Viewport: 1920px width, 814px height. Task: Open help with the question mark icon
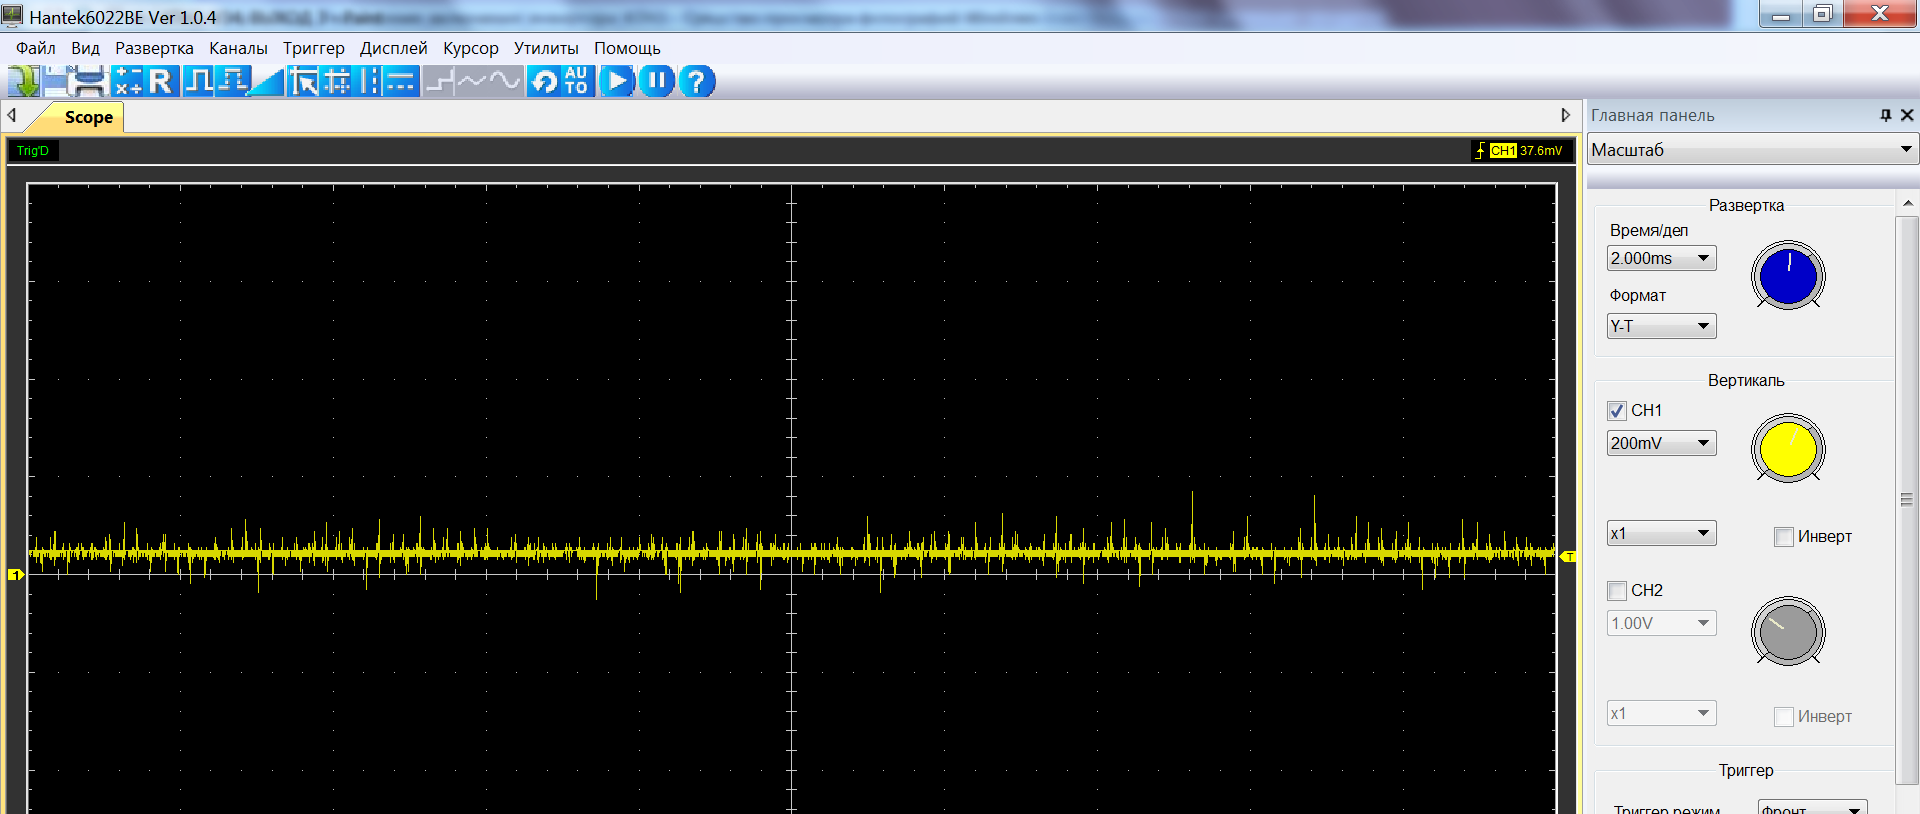(x=697, y=81)
